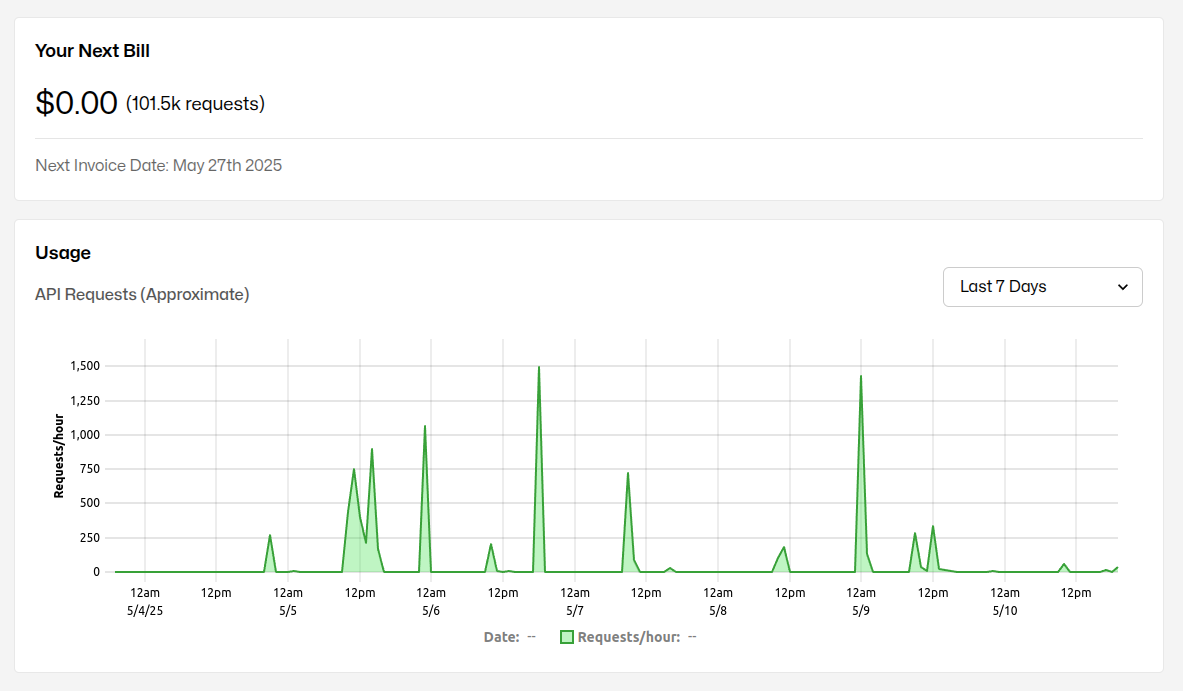
Task: Click the vertical 'Requests/hour' axis title
Action: (59, 456)
